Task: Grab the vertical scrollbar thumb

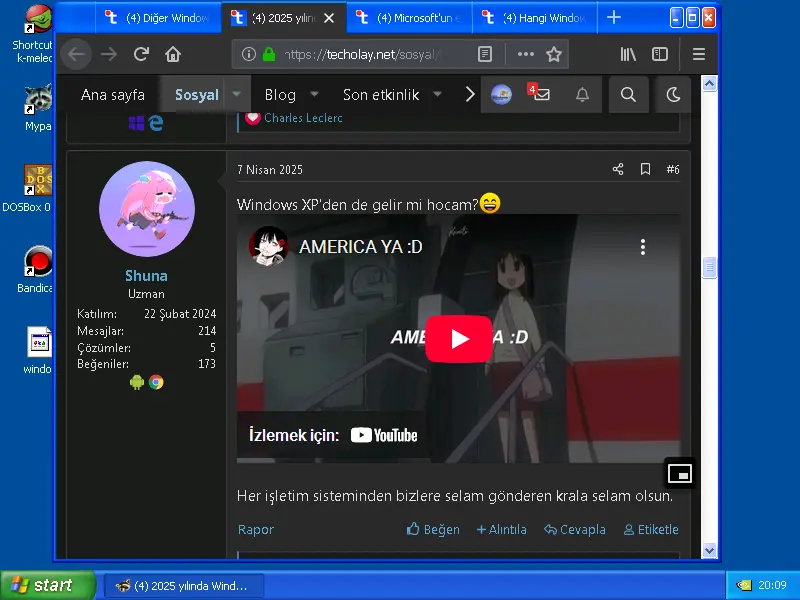Action: click(x=709, y=267)
